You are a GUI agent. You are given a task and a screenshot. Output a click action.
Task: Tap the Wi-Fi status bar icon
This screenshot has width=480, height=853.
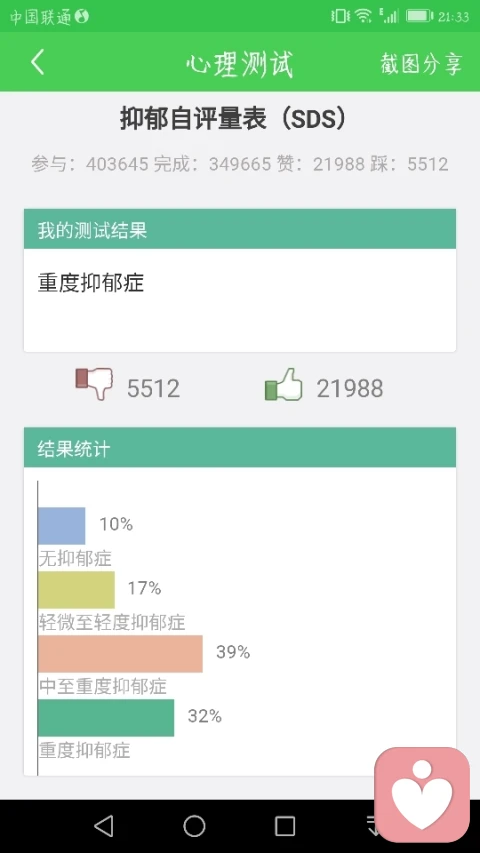[363, 16]
